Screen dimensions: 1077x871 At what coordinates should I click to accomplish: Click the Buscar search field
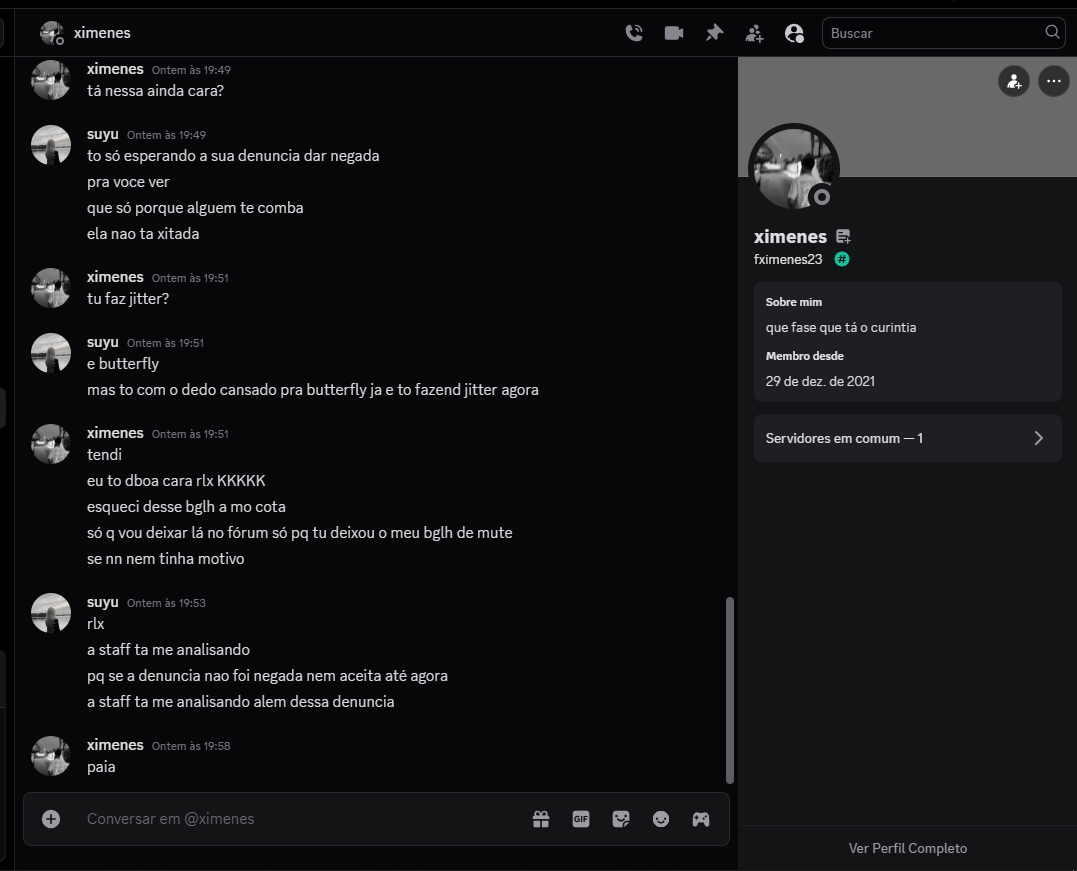click(x=944, y=33)
